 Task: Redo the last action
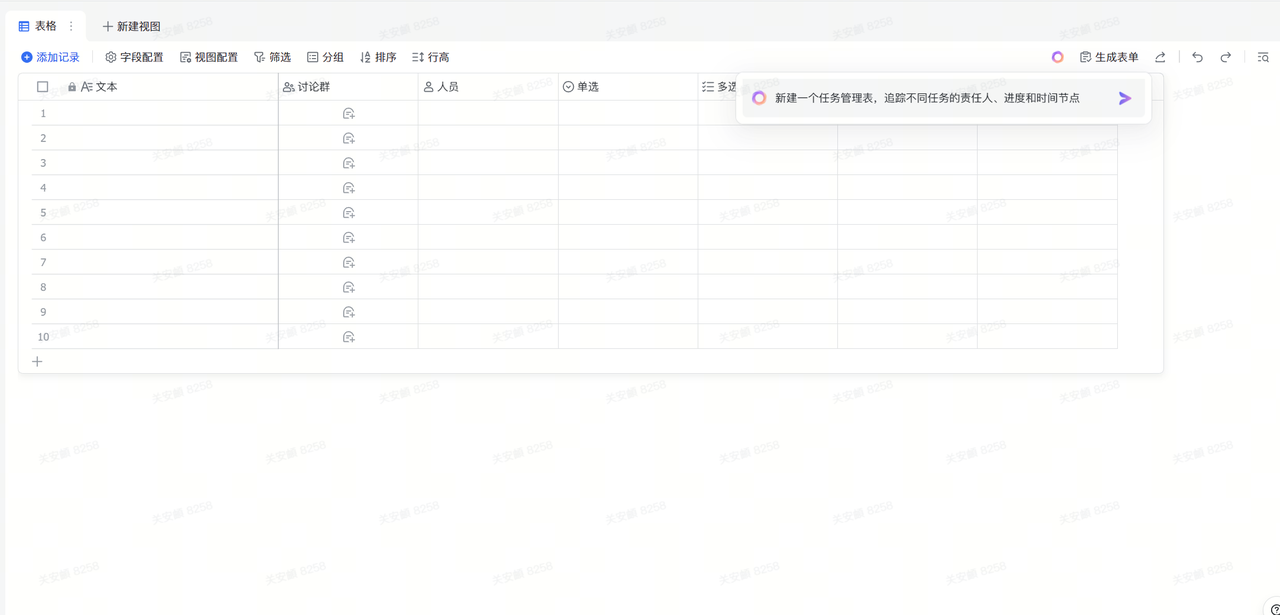click(x=1225, y=57)
